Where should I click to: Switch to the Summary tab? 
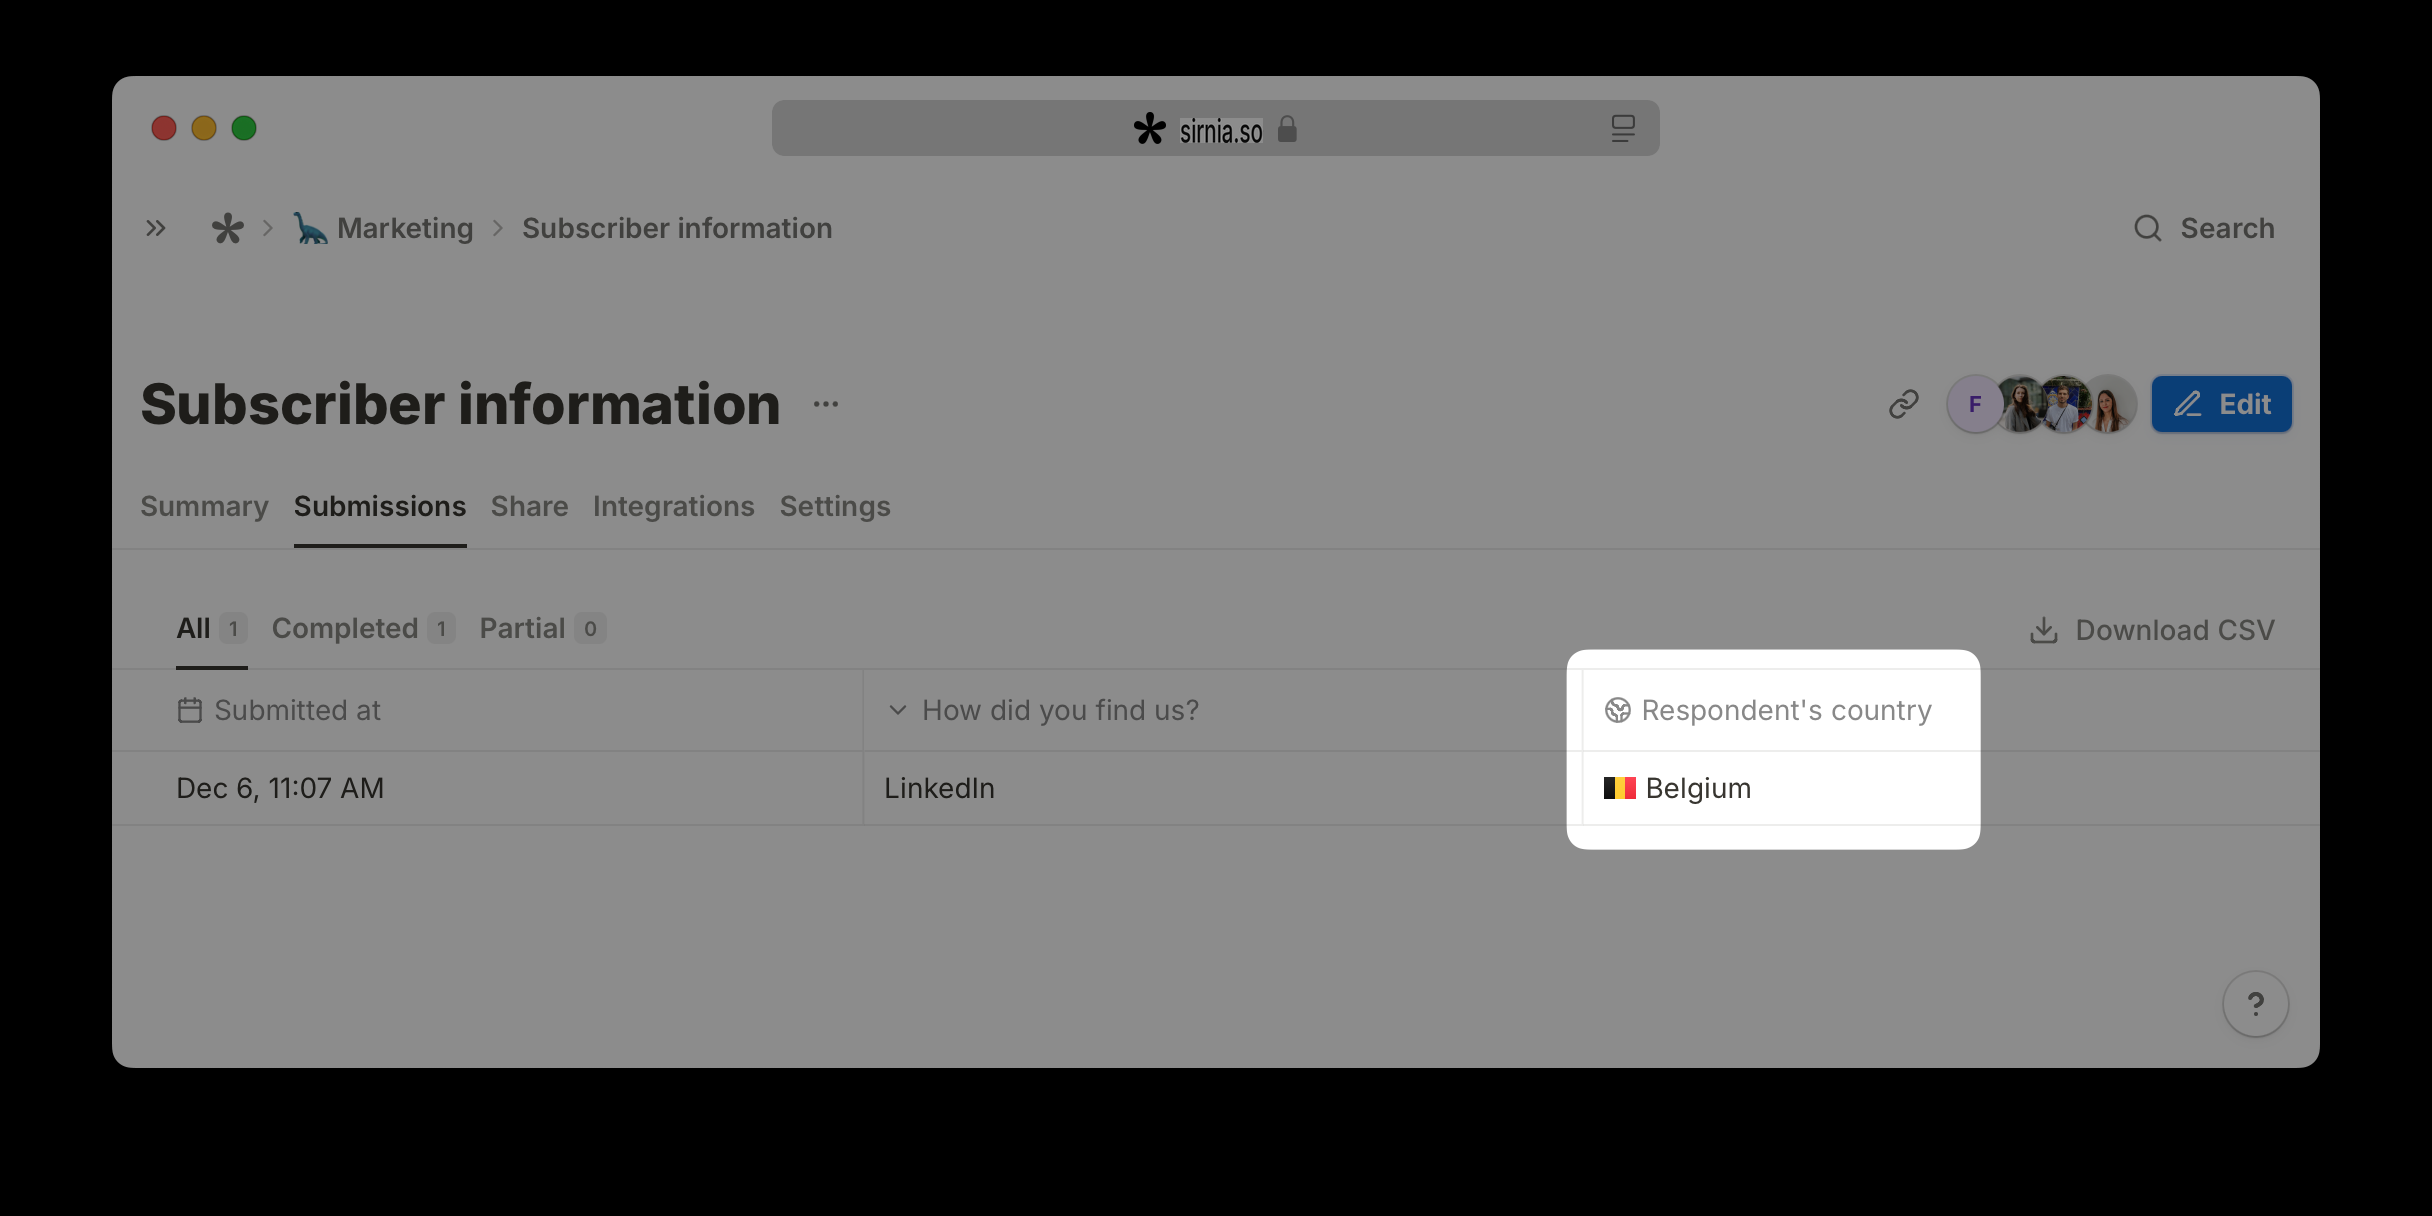204,506
